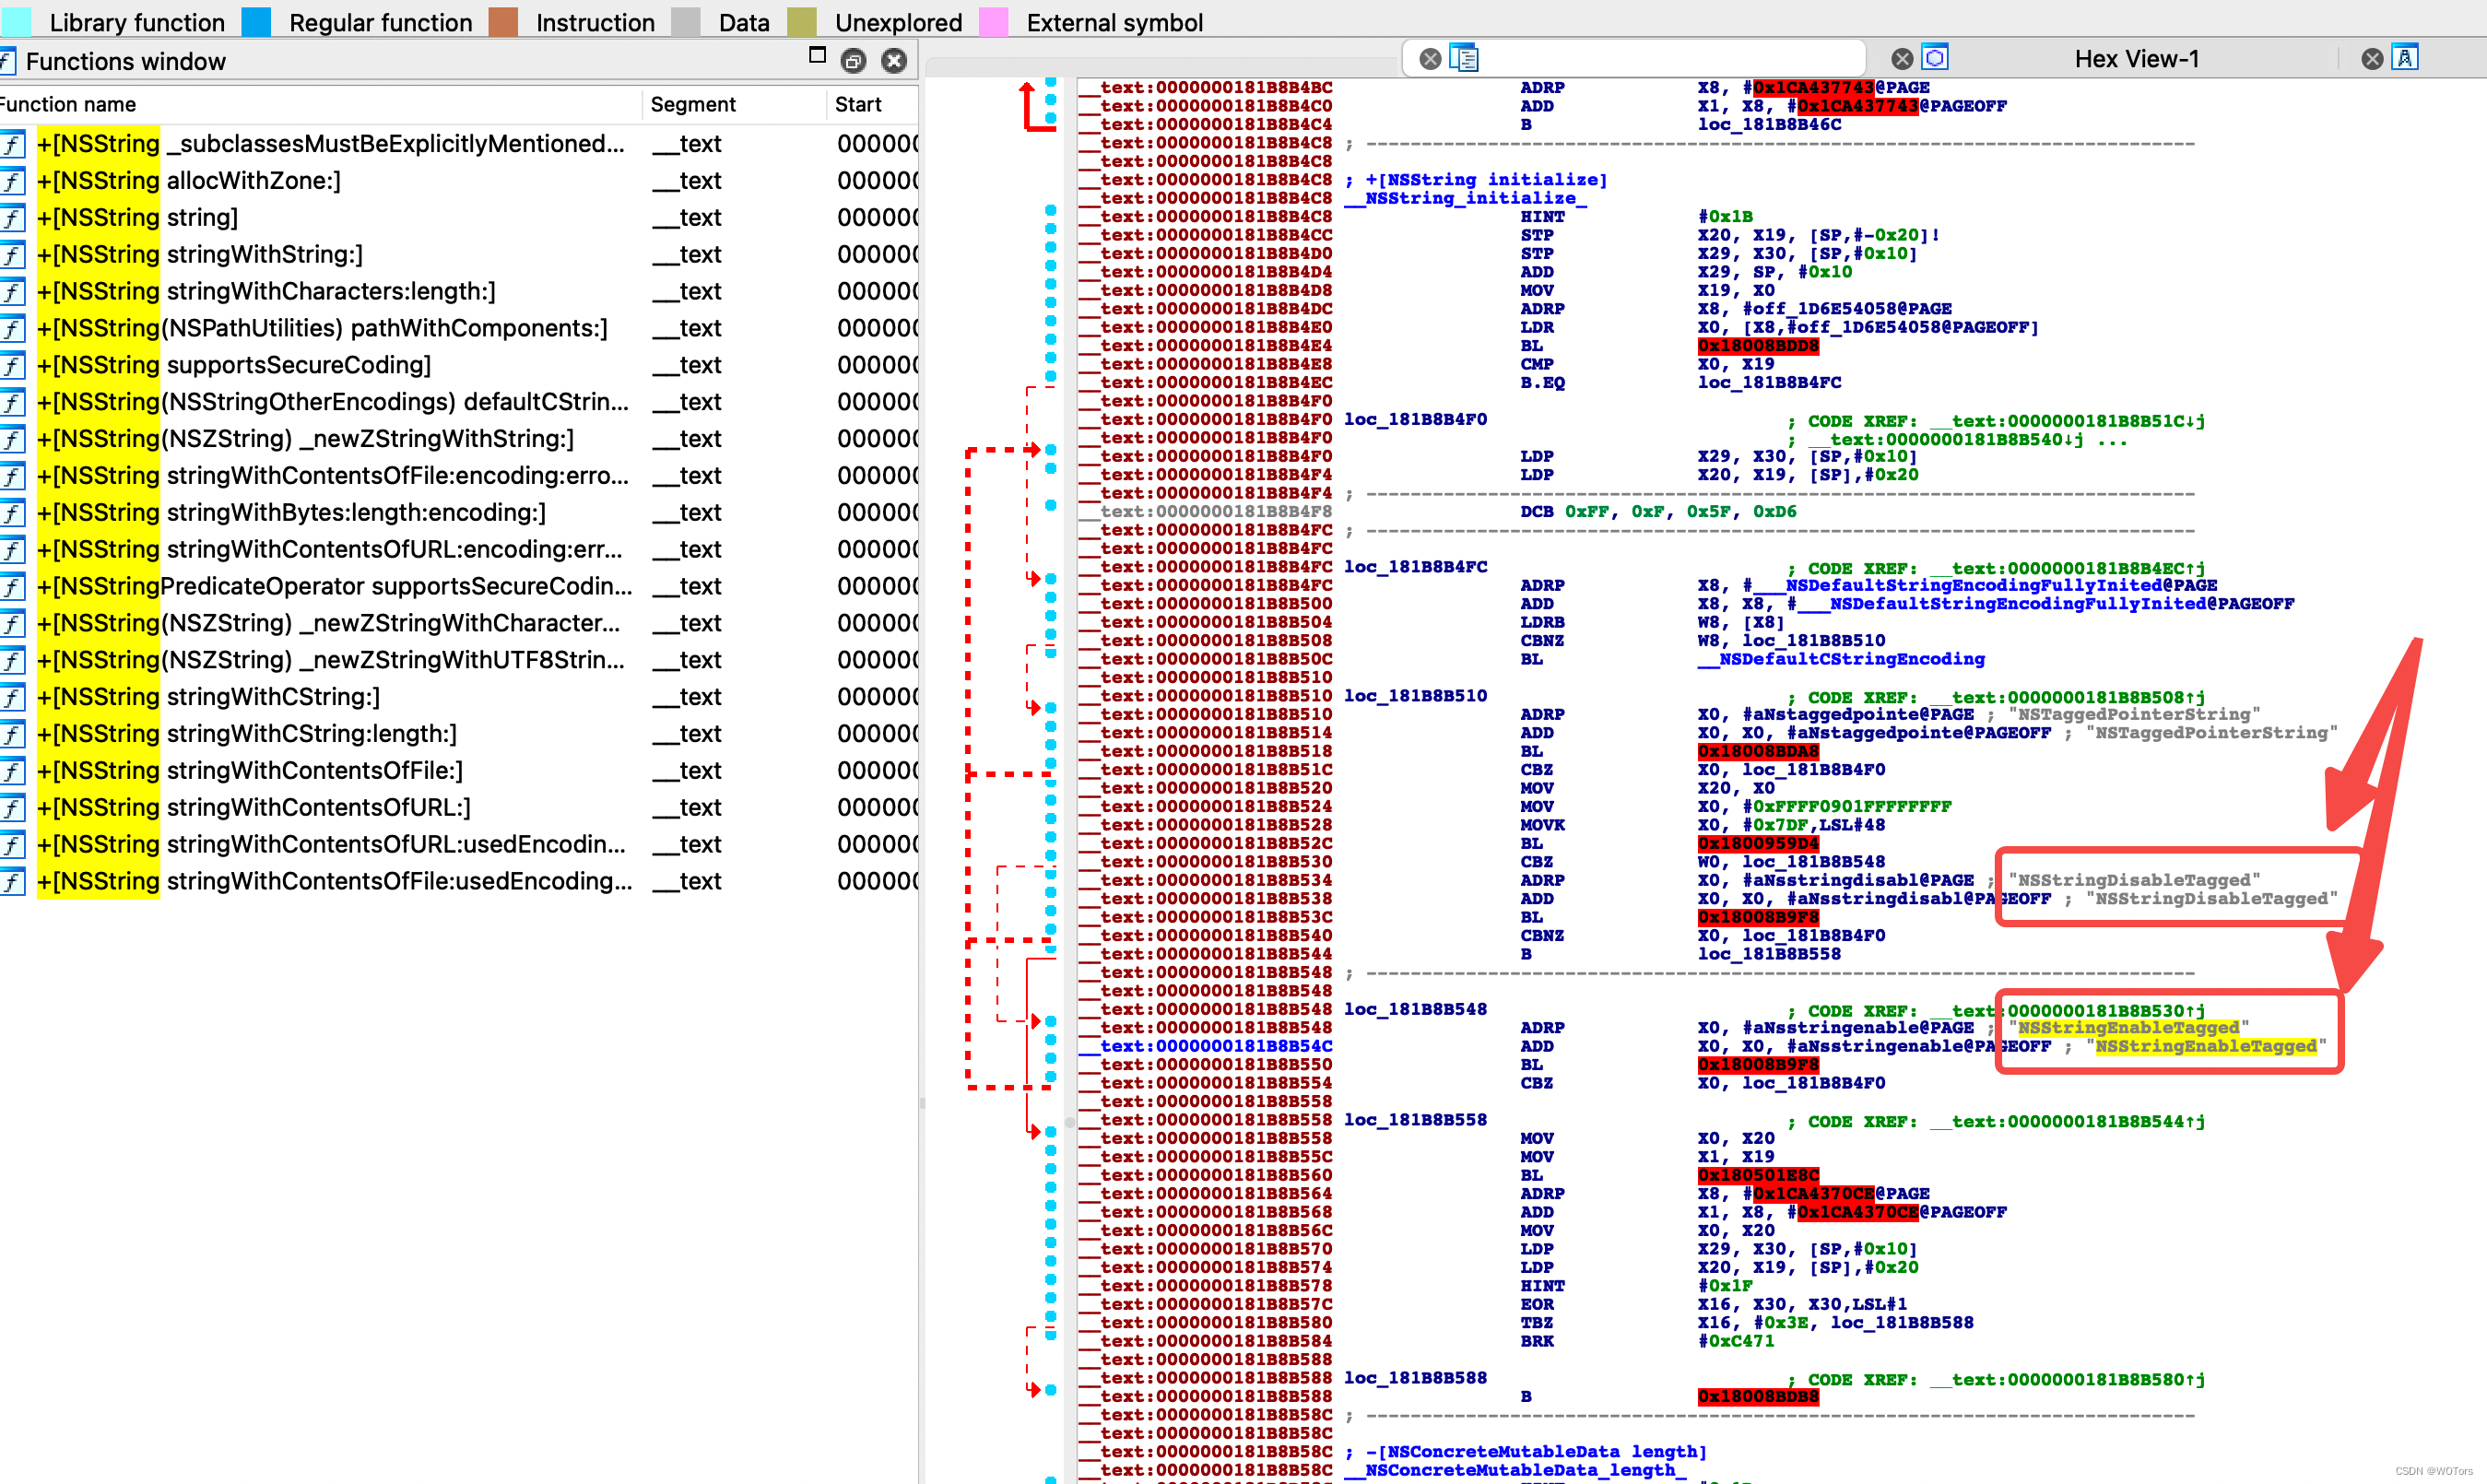Click the 0x1800959D4 highlighted BL operand
2487x1484 pixels.
tap(1758, 844)
